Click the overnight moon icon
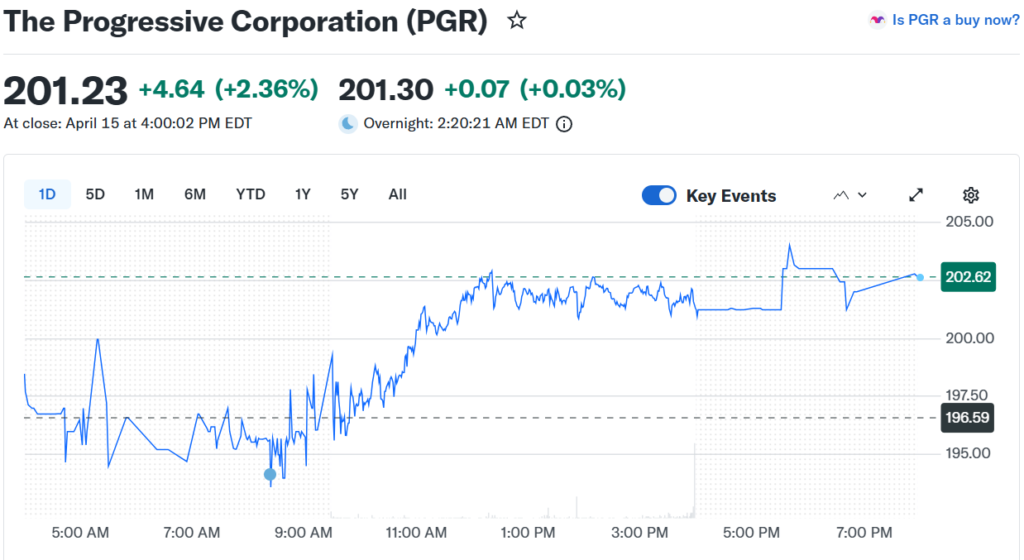Image resolution: width=1024 pixels, height=560 pixels. (x=348, y=124)
